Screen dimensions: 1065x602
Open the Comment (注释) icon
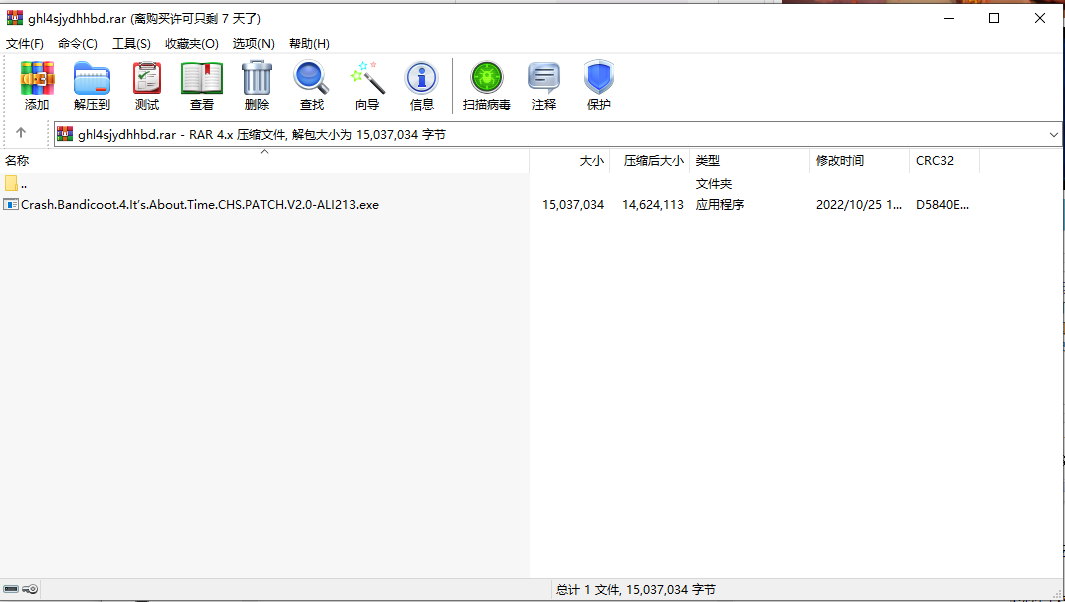pos(544,86)
